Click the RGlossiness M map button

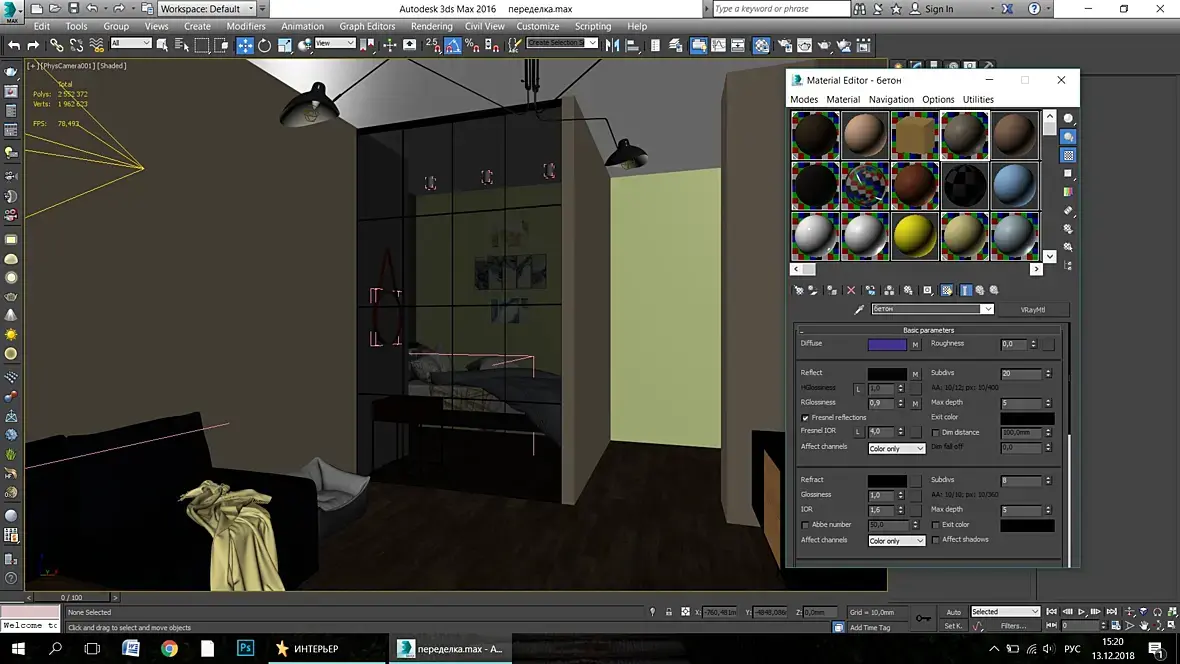point(915,404)
